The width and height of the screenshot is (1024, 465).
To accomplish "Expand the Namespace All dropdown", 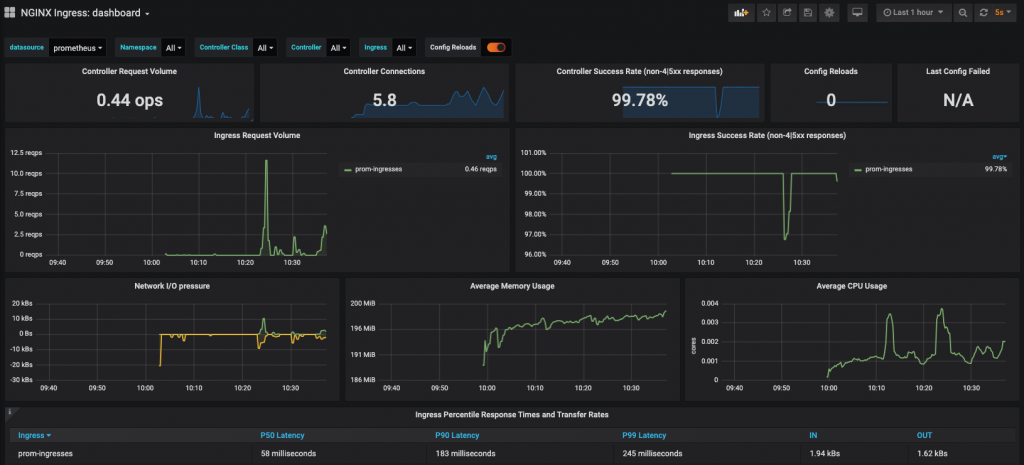I will pyautogui.click(x=174, y=48).
